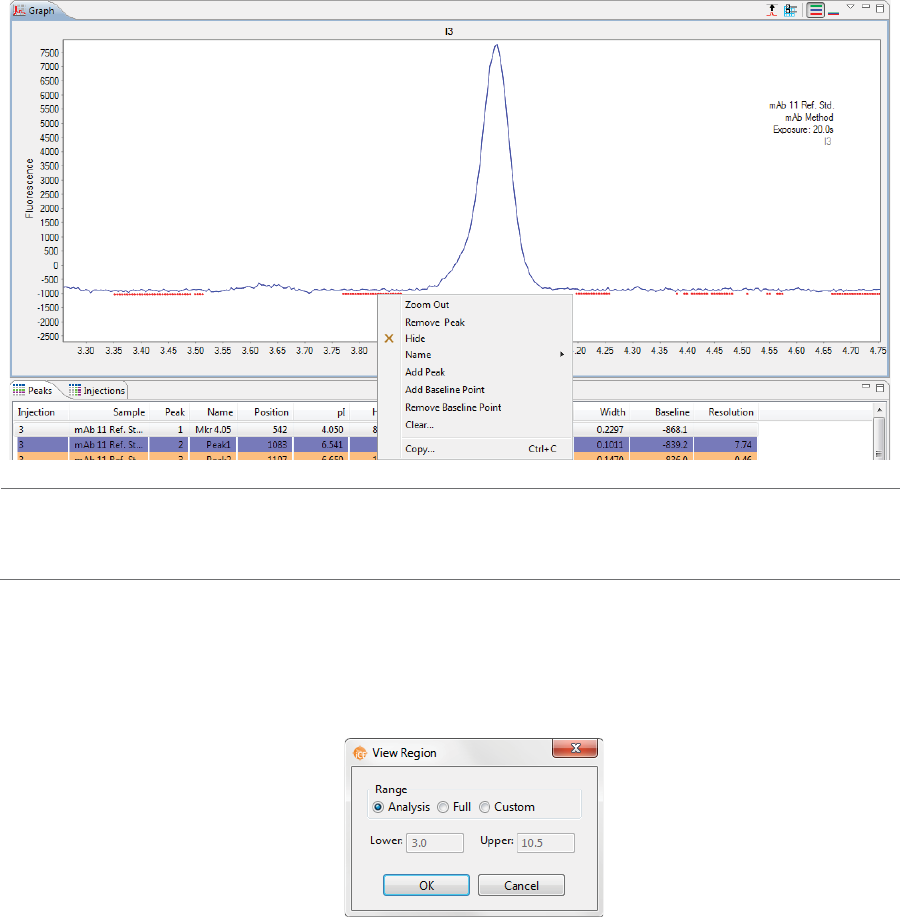Select the stacked traces view icon

point(815,10)
